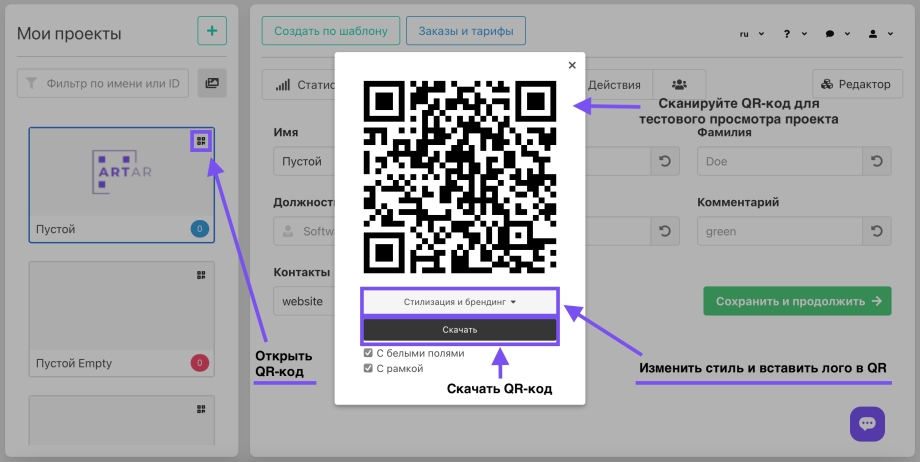Image resolution: width=920 pixels, height=462 pixels.
Task: Open the users group tab icon
Action: [680, 84]
